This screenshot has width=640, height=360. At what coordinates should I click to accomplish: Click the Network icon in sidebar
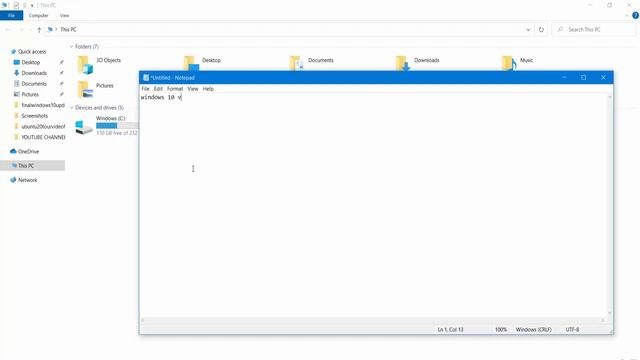pos(13,180)
